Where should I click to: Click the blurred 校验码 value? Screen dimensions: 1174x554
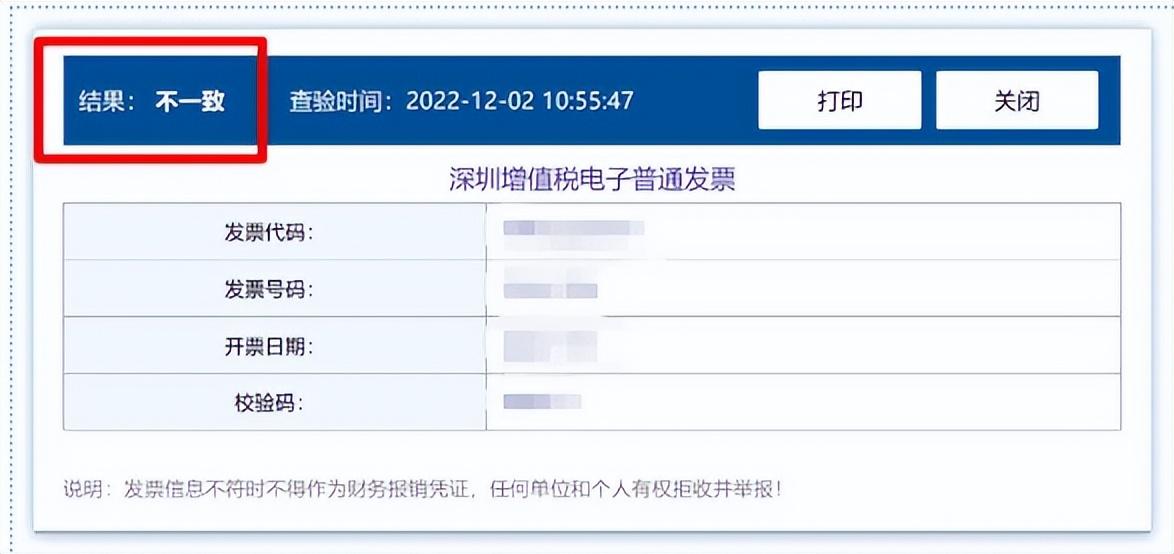[x=542, y=402]
